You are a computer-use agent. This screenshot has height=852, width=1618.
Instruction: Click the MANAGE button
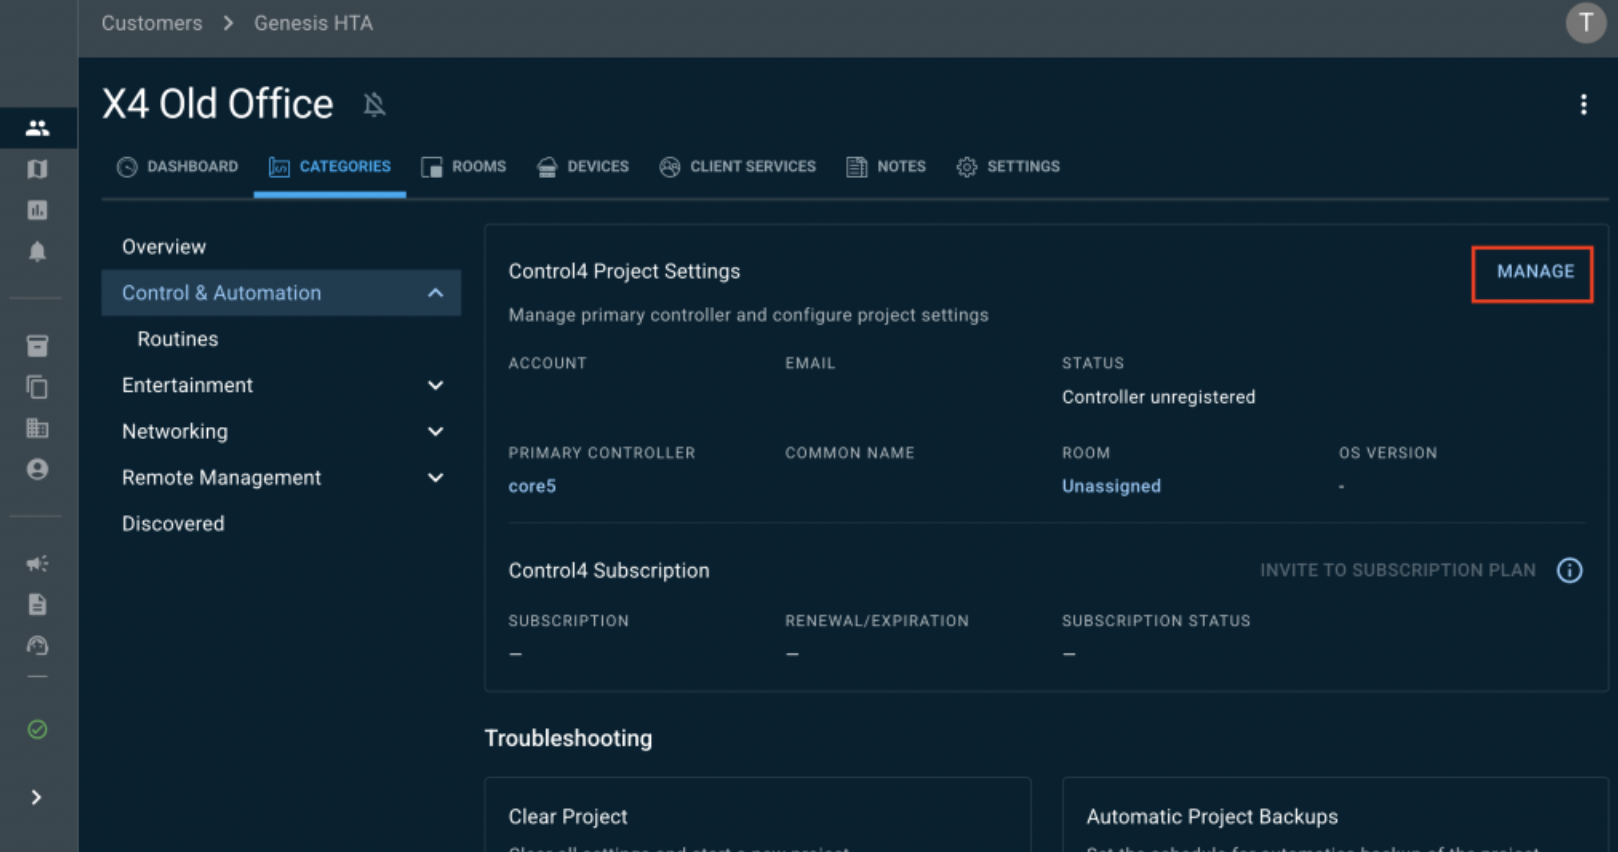pyautogui.click(x=1535, y=272)
